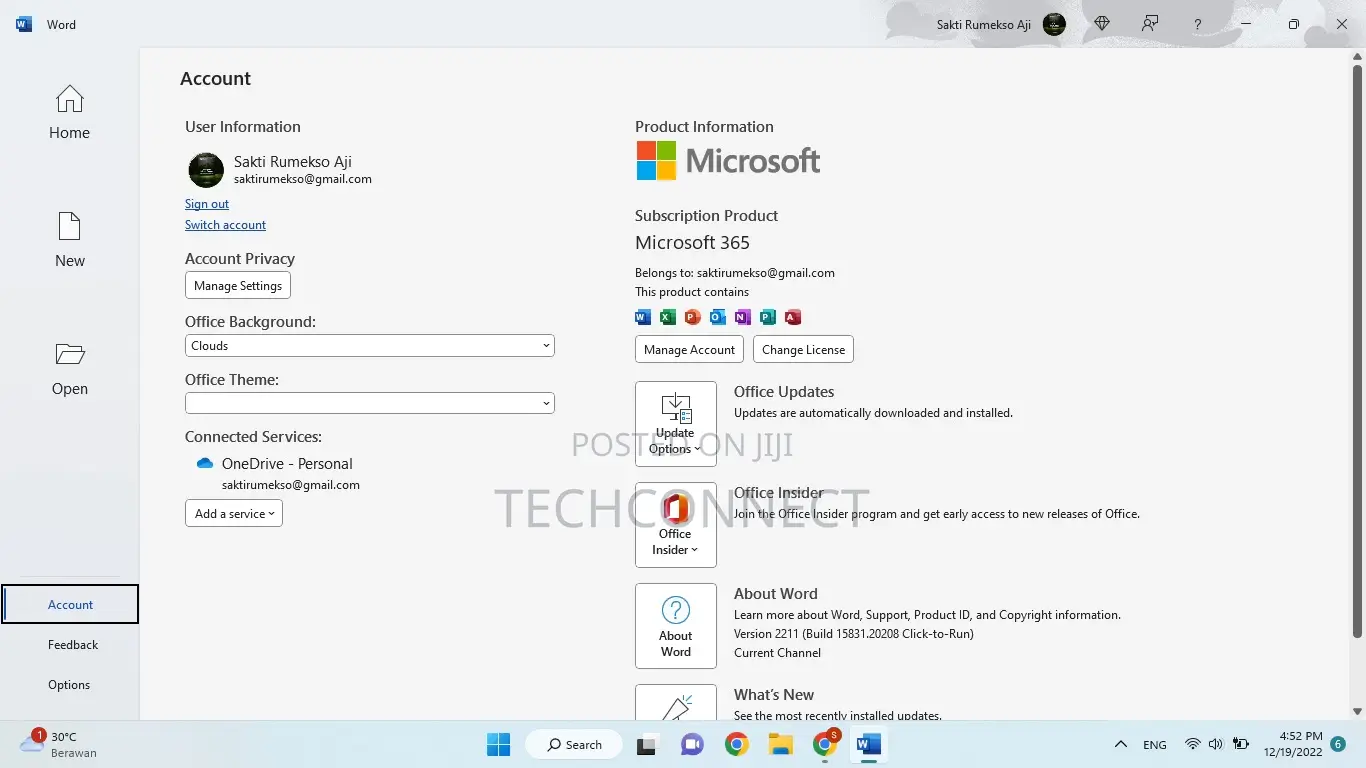The image size is (1366, 768).
Task: Click the diamond premium features icon
Action: [1102, 24]
